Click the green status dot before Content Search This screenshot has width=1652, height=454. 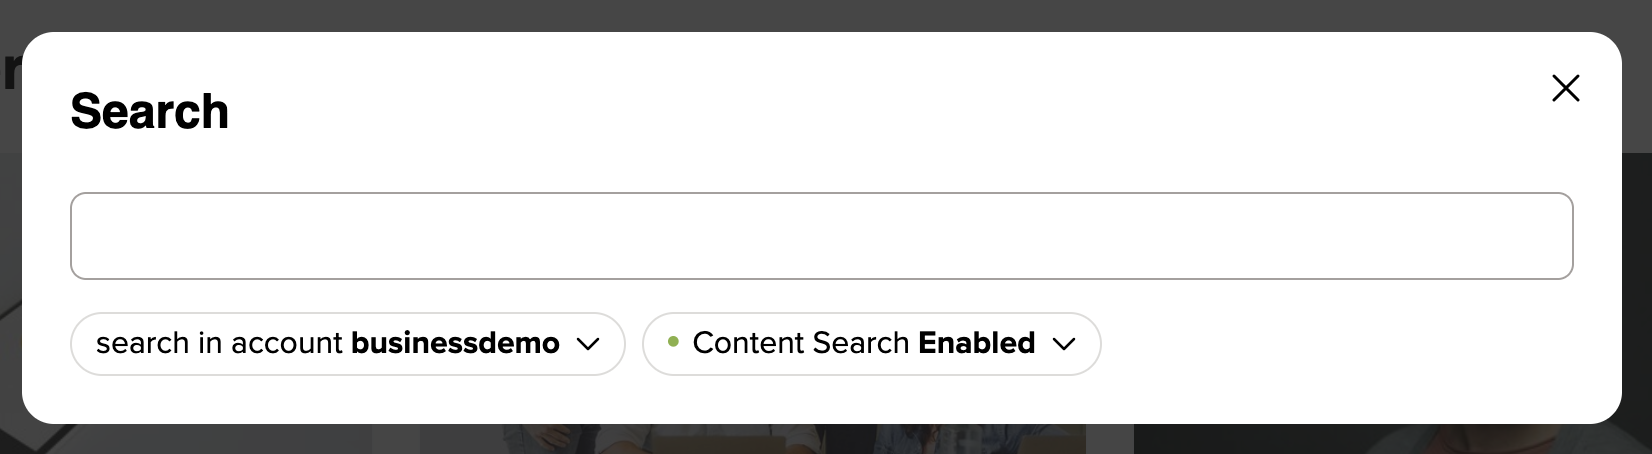673,342
